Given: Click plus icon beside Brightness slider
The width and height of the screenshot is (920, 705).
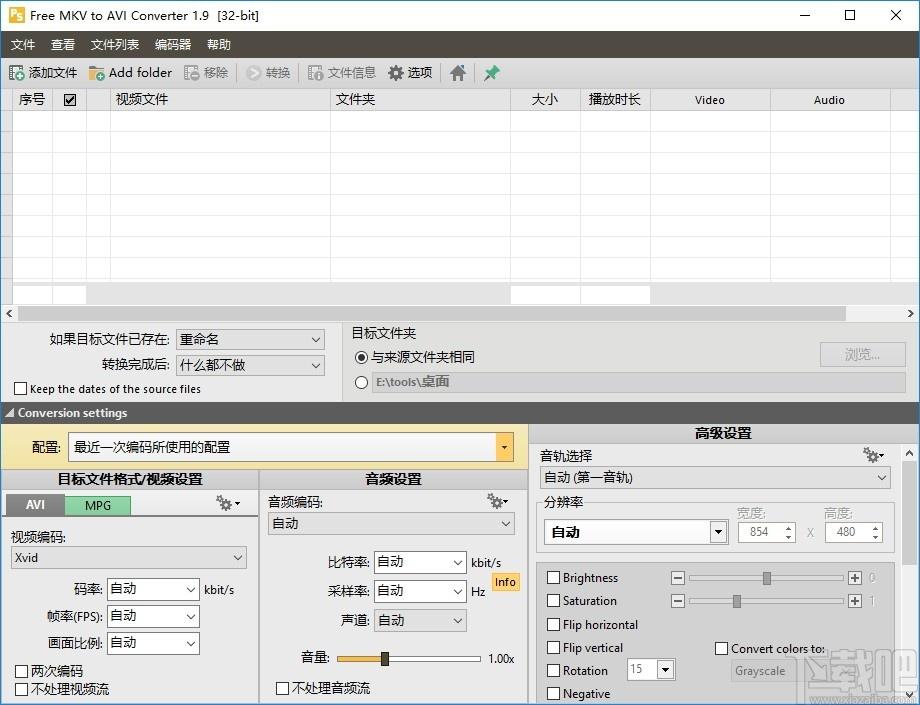Looking at the screenshot, I should tap(854, 578).
